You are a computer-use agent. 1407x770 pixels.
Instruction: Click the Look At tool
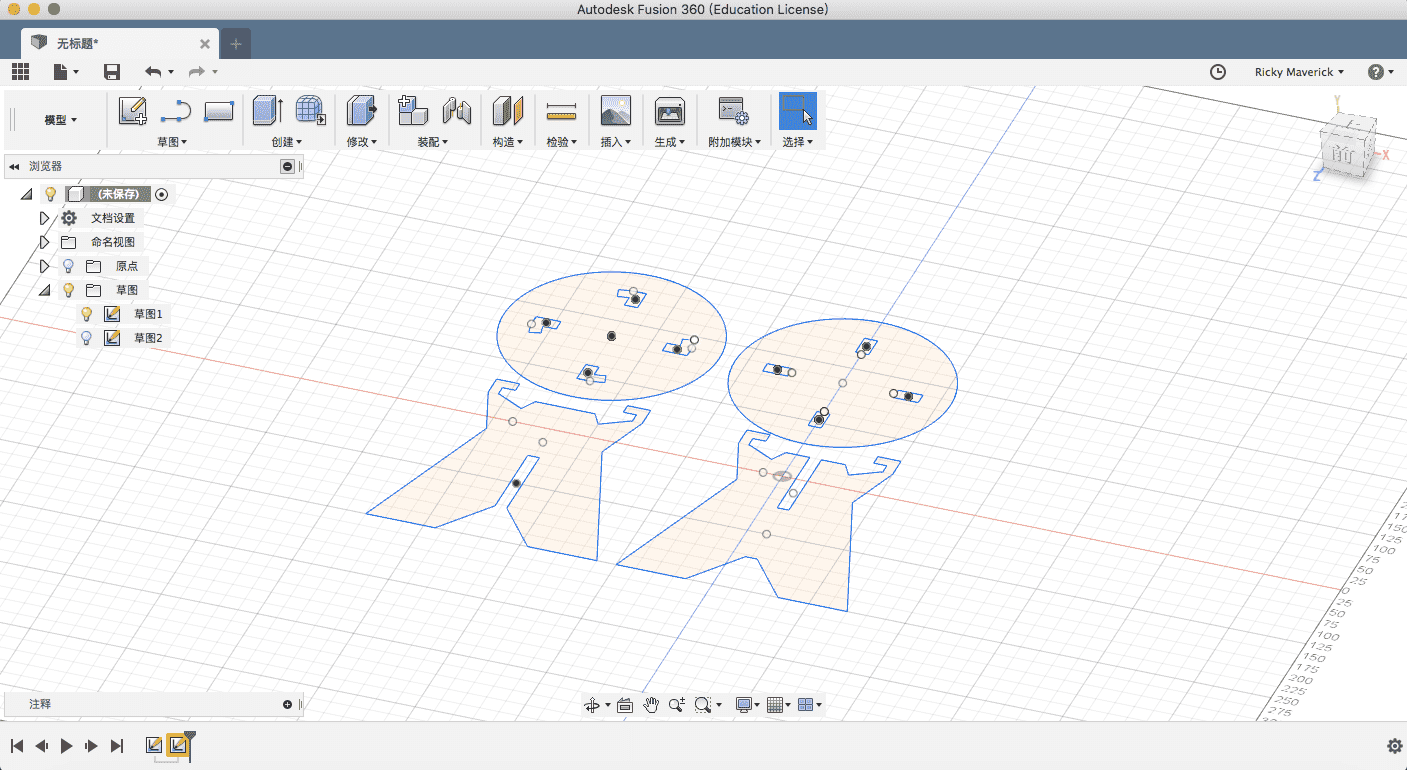(x=625, y=705)
